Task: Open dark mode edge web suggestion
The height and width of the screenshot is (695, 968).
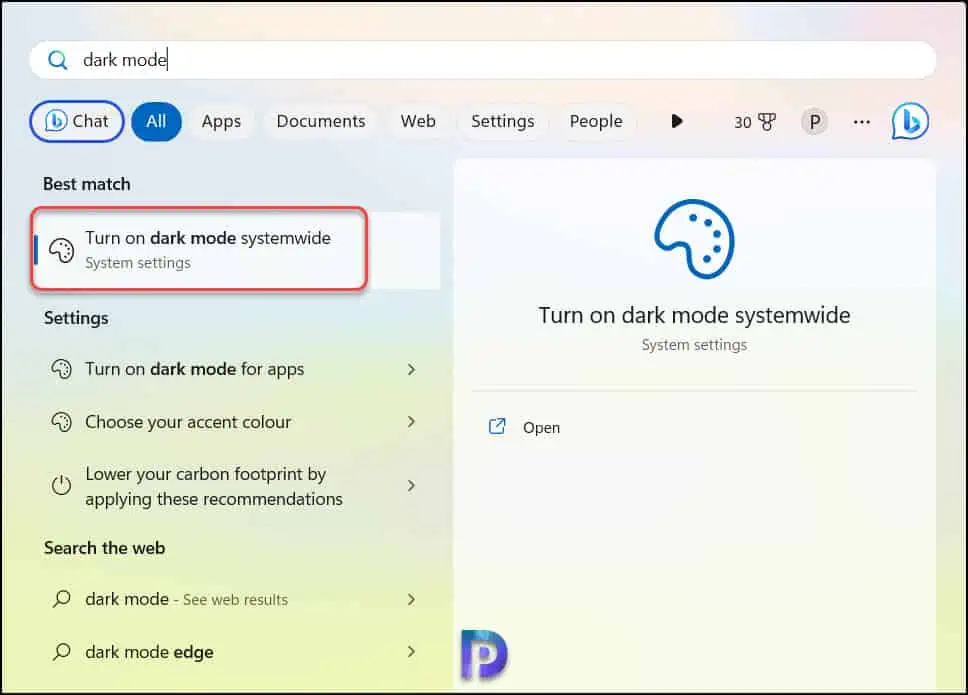Action: coord(233,652)
